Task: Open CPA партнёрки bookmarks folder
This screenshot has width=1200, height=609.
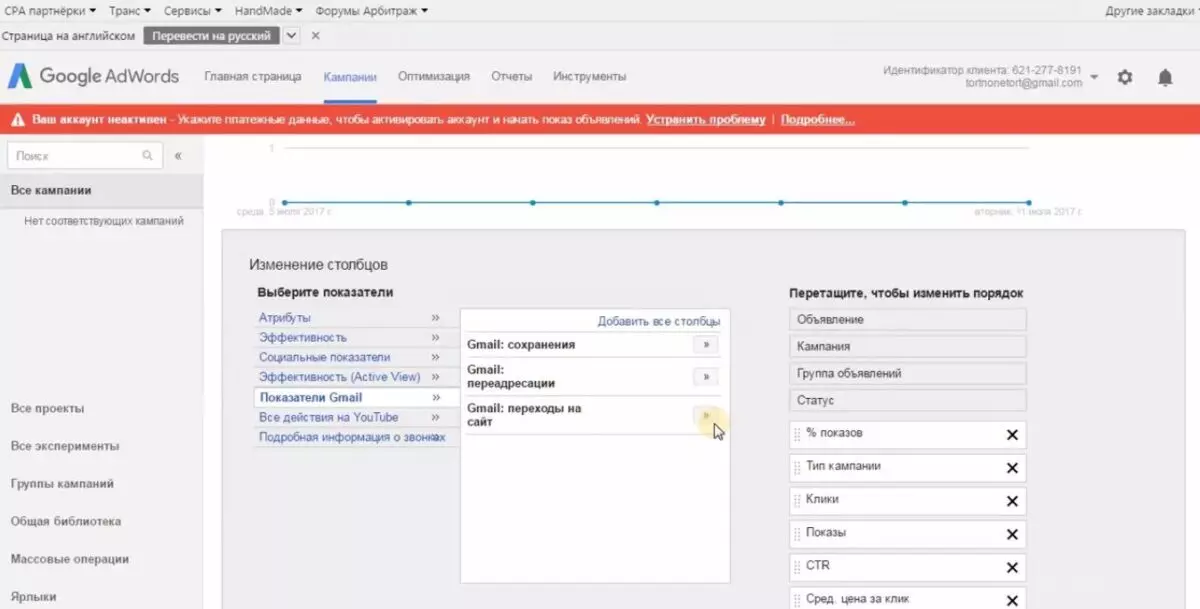Action: pos(50,11)
